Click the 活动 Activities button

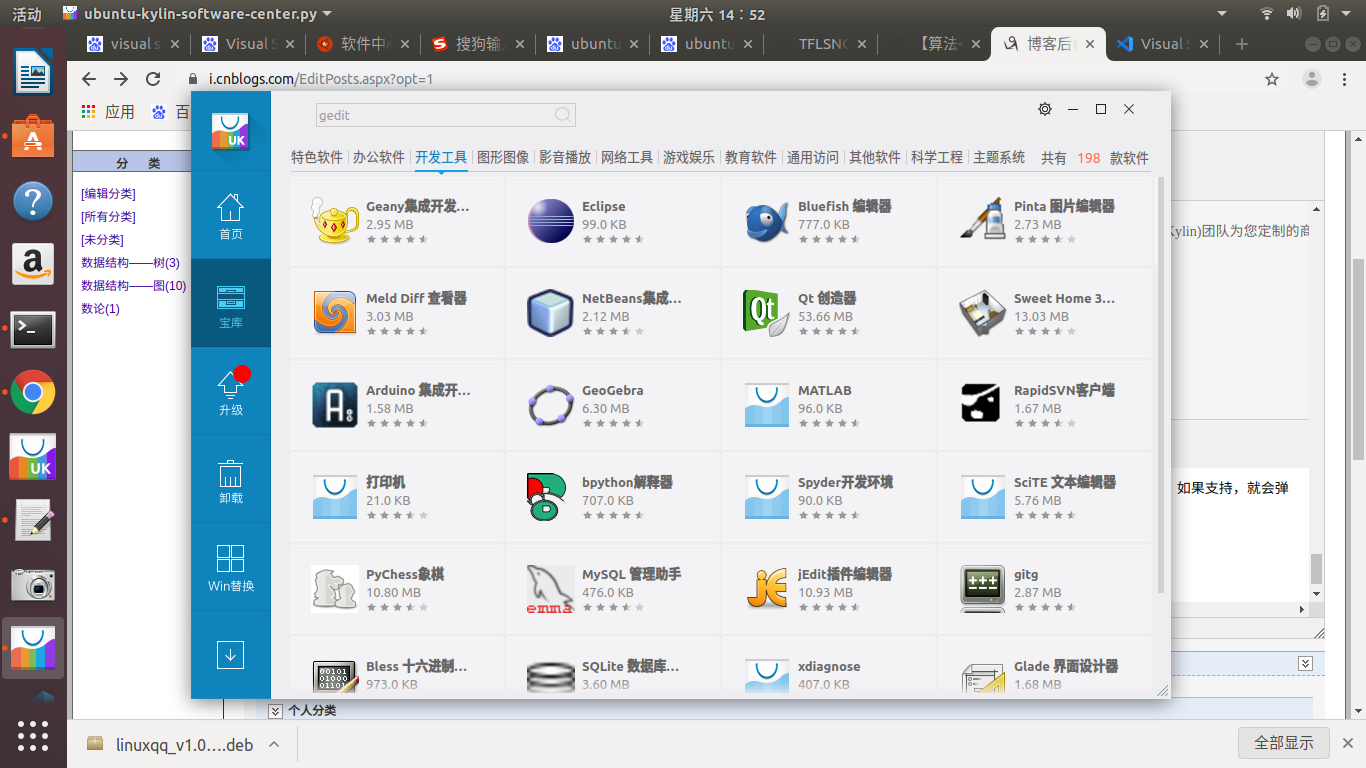coord(27,14)
